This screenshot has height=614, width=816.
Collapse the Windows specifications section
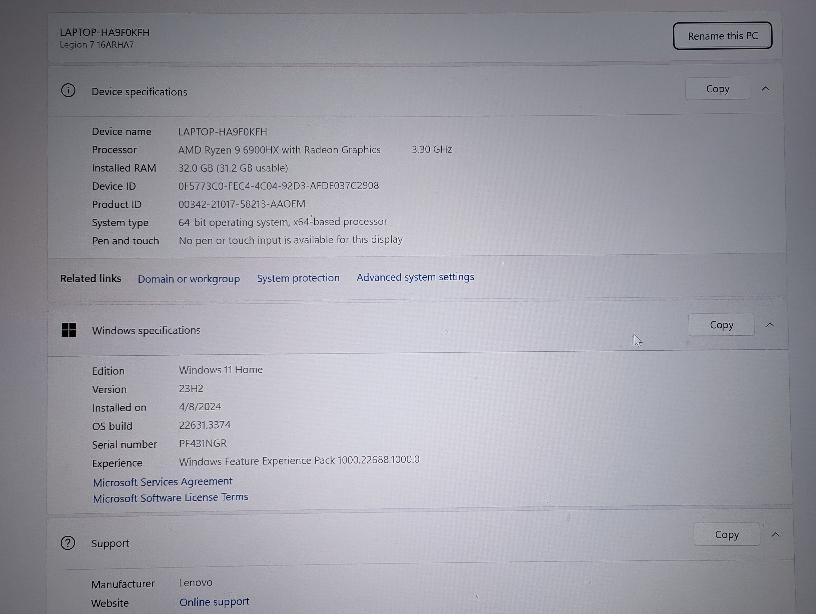point(770,325)
